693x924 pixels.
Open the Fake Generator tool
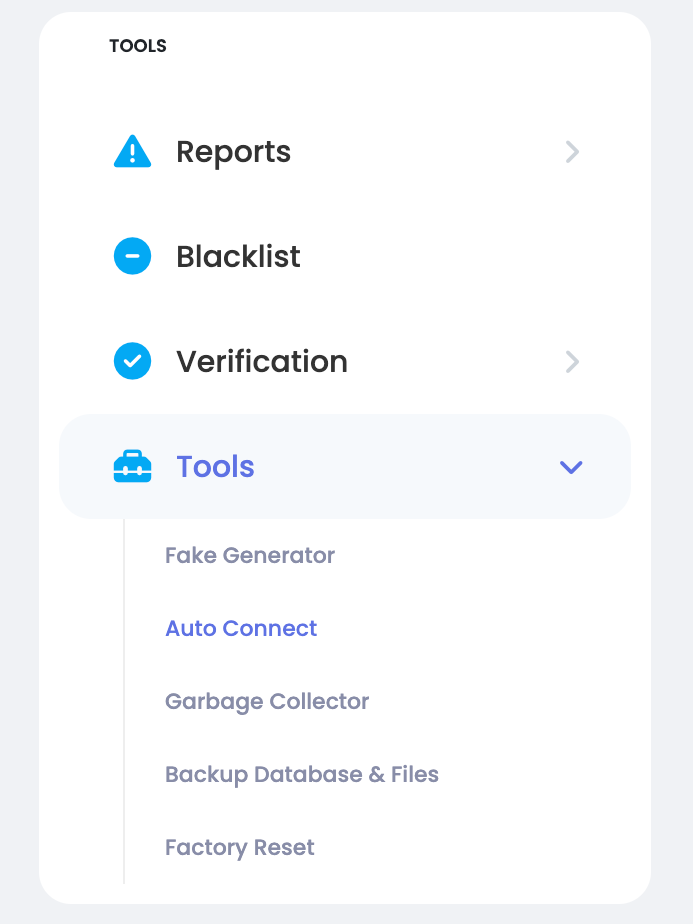(250, 555)
